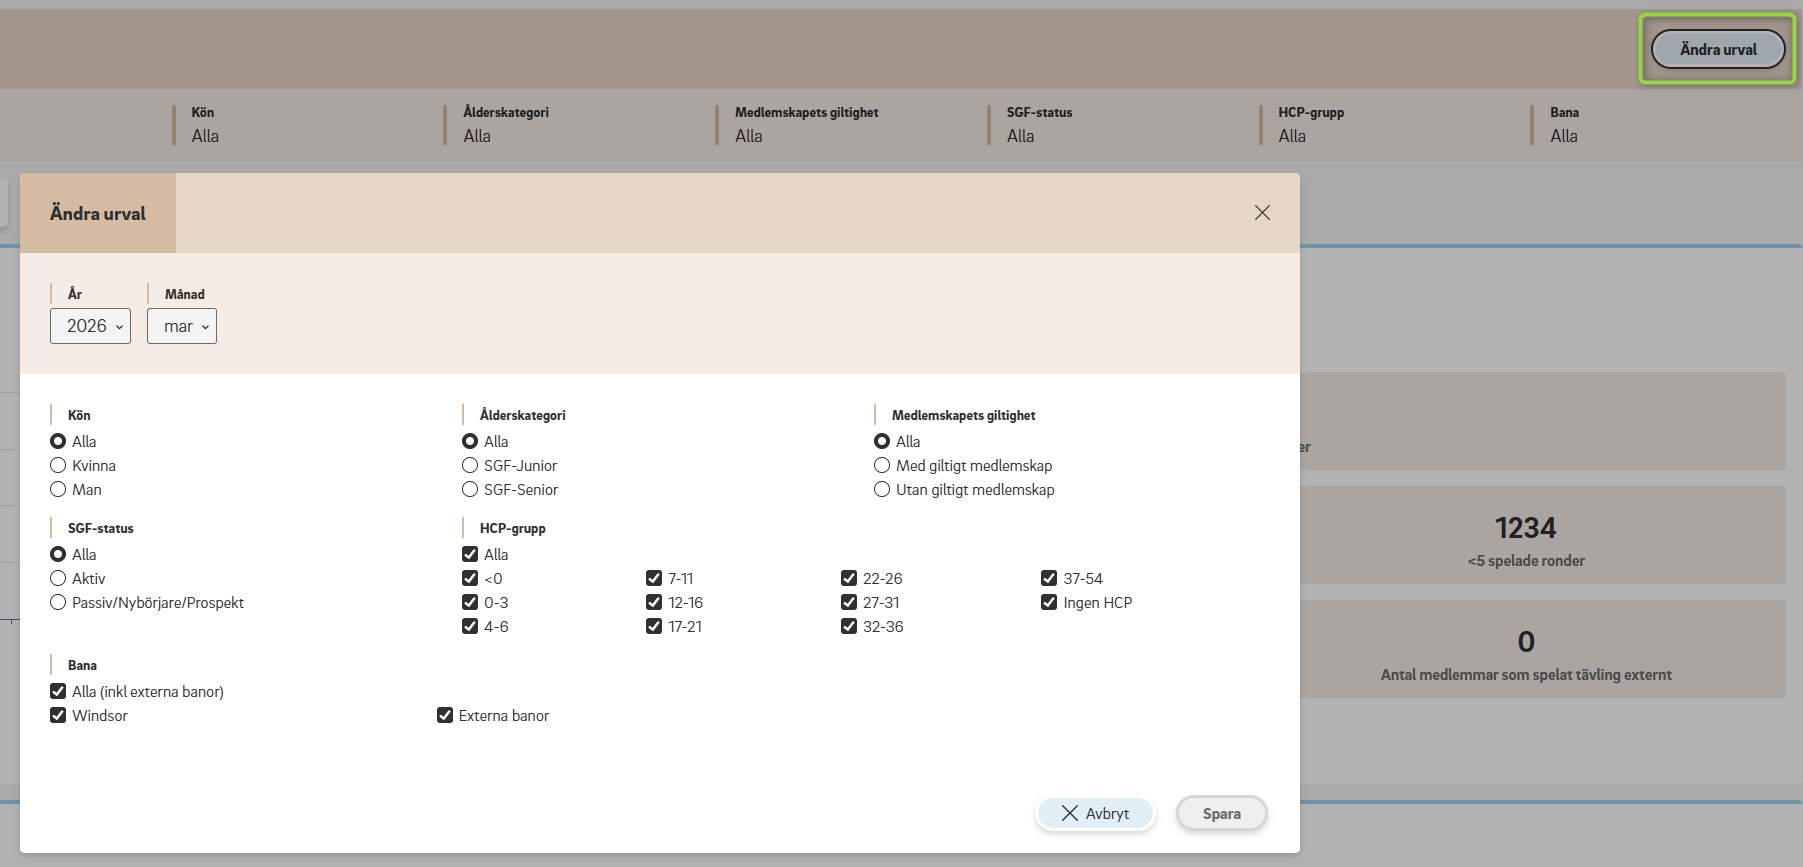
Task: Select SGF-Junior age category
Action: coord(470,466)
